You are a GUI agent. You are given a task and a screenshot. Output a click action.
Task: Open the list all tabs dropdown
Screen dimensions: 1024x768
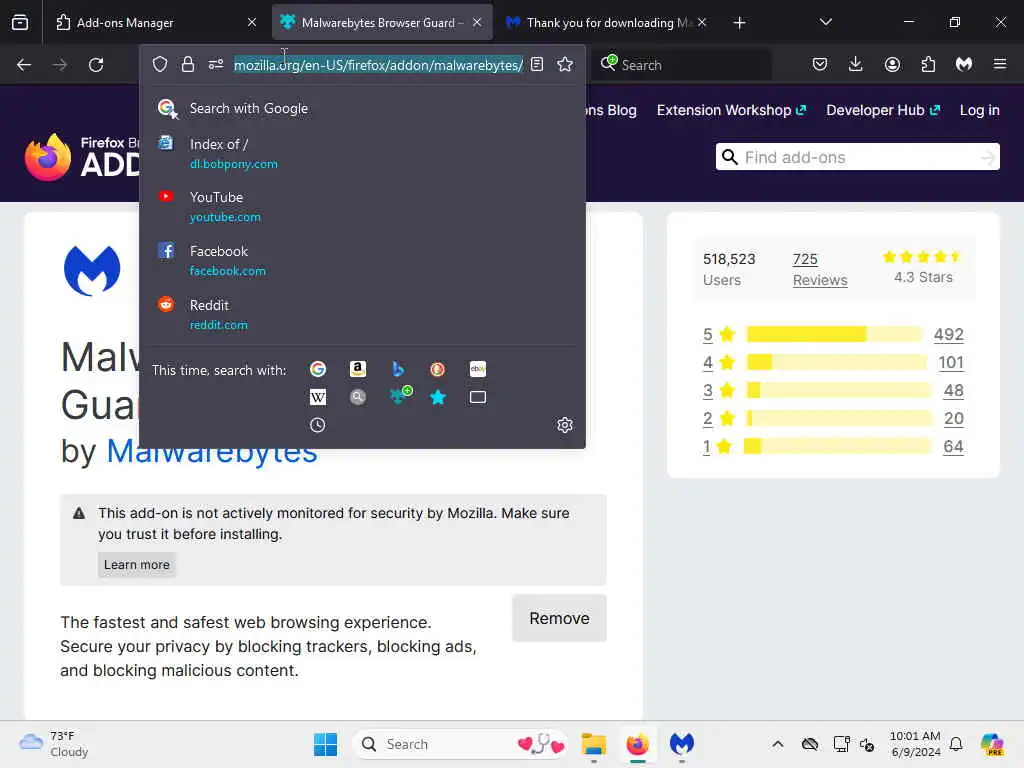tap(825, 22)
